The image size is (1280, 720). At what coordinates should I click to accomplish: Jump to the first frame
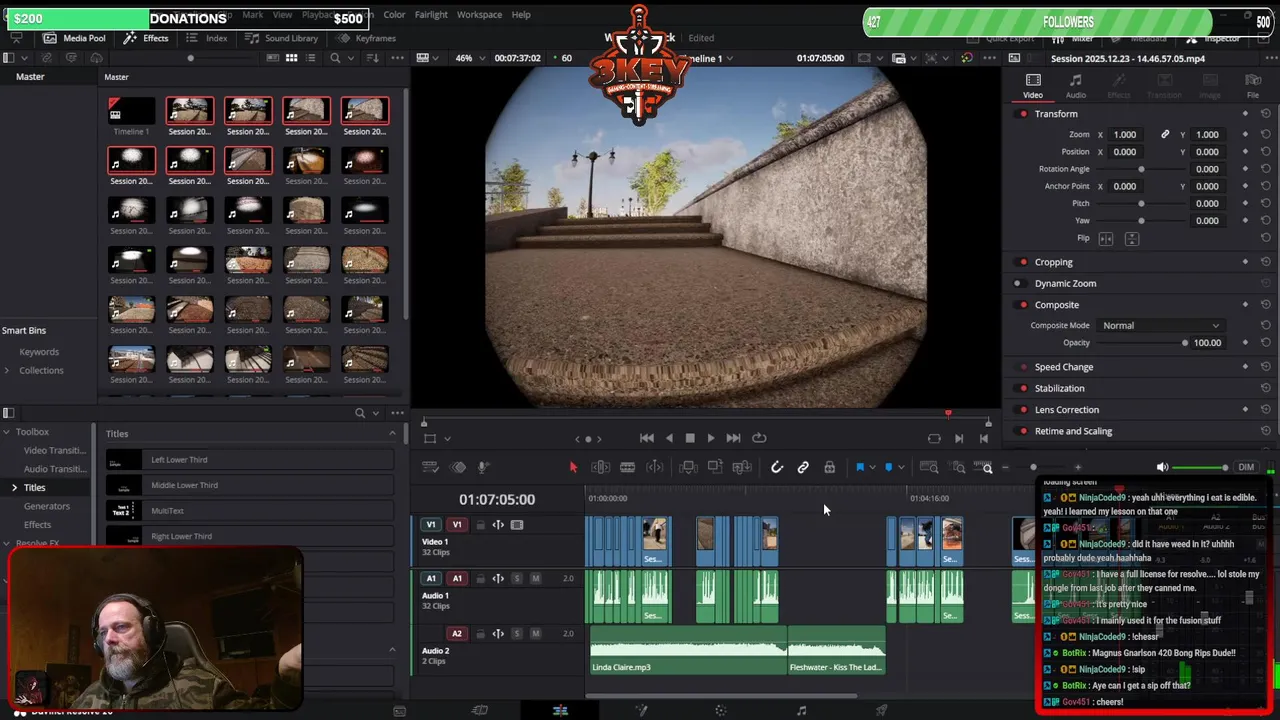click(647, 438)
